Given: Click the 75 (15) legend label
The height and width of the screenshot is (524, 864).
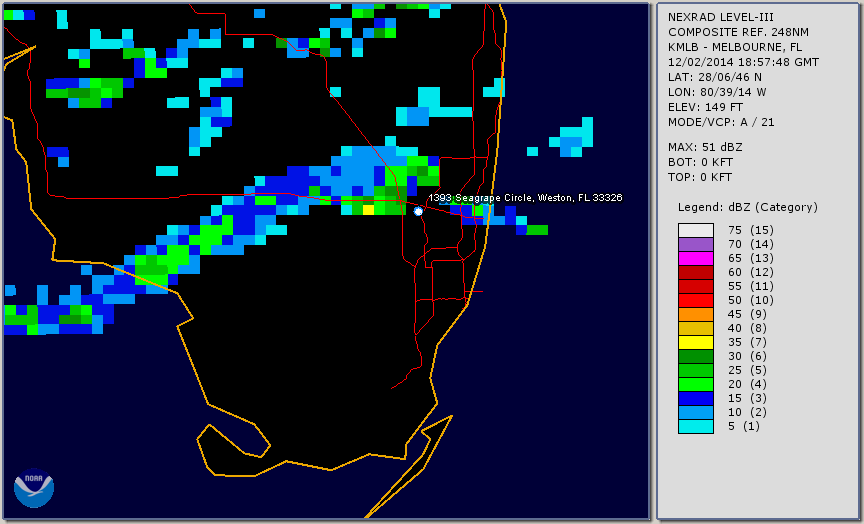Looking at the screenshot, I should [x=750, y=230].
